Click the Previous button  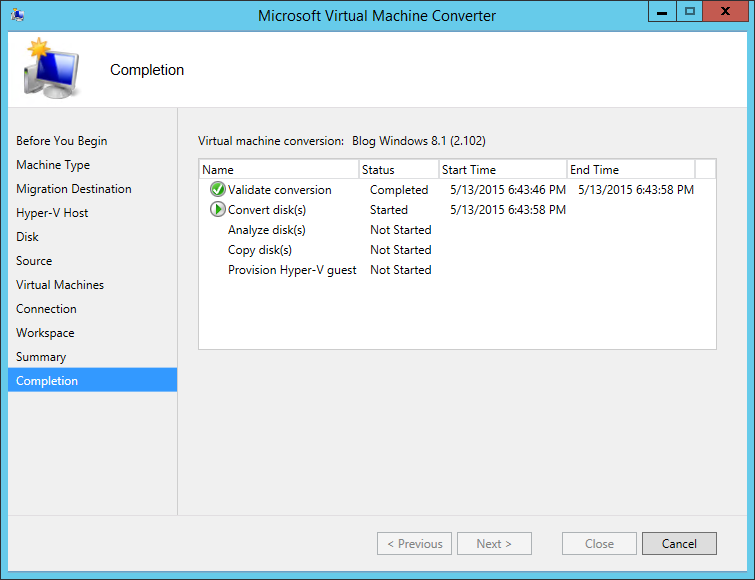coord(415,543)
